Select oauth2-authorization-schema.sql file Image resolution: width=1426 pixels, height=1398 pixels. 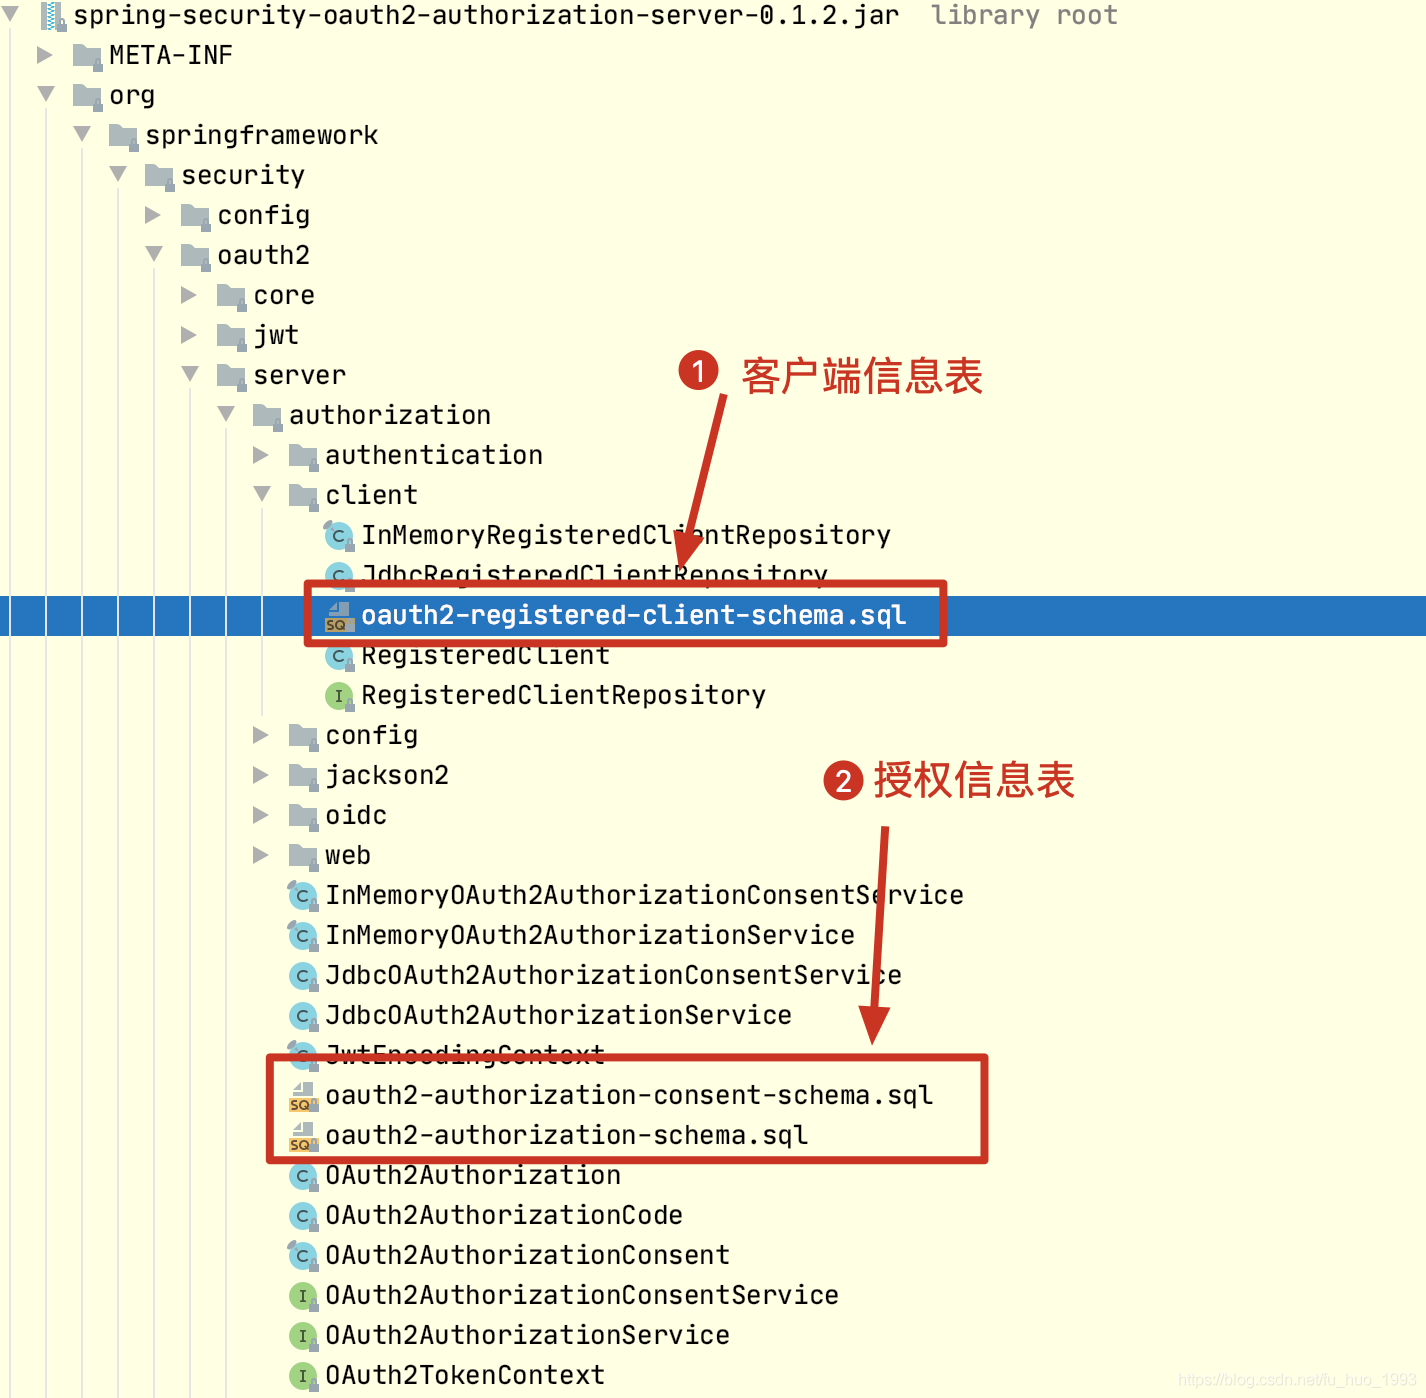(x=566, y=1135)
